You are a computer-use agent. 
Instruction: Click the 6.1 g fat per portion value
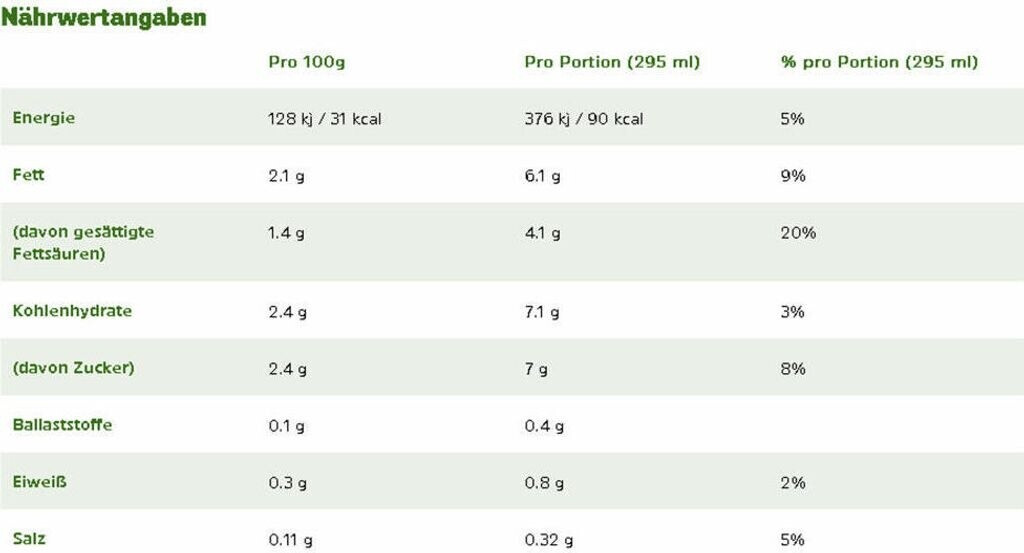pos(542,176)
